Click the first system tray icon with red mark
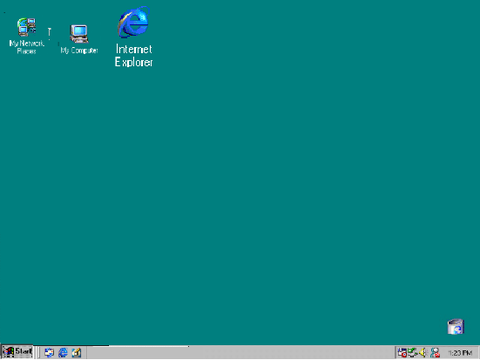Screen dimensions: 480x360 click(402, 352)
